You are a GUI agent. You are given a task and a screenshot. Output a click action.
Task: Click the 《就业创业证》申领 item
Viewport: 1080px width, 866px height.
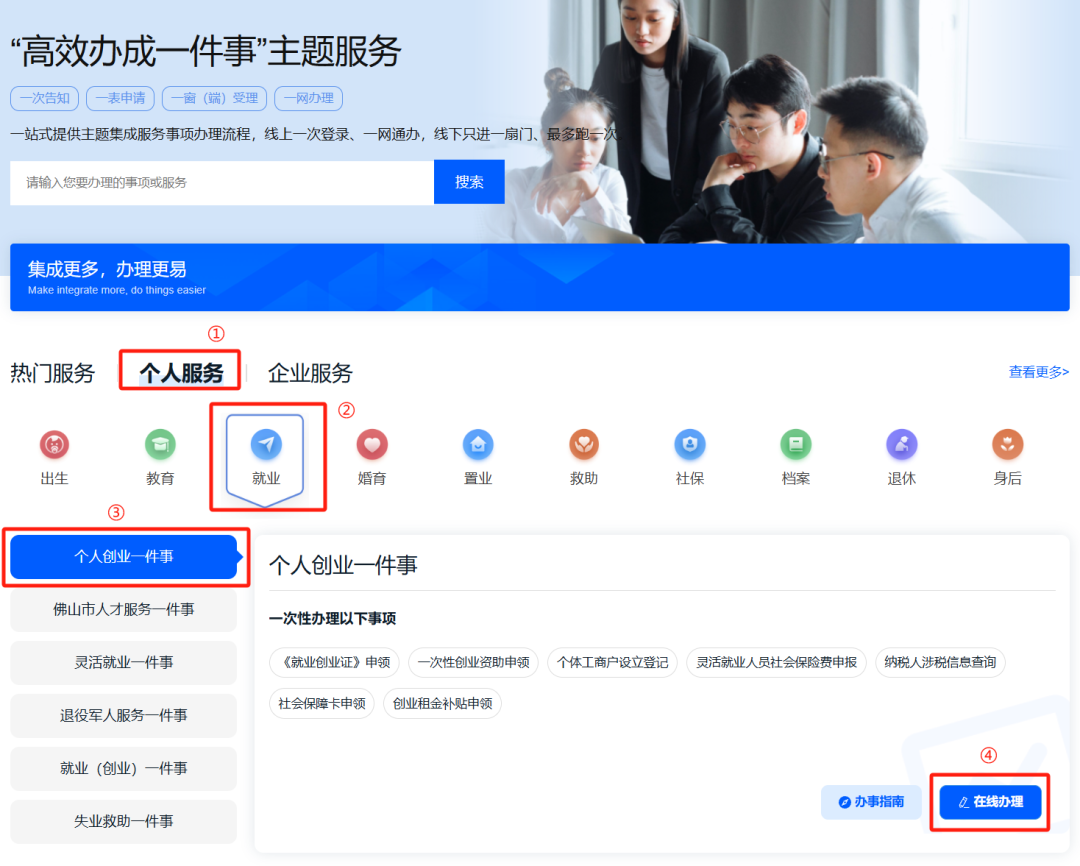[335, 663]
